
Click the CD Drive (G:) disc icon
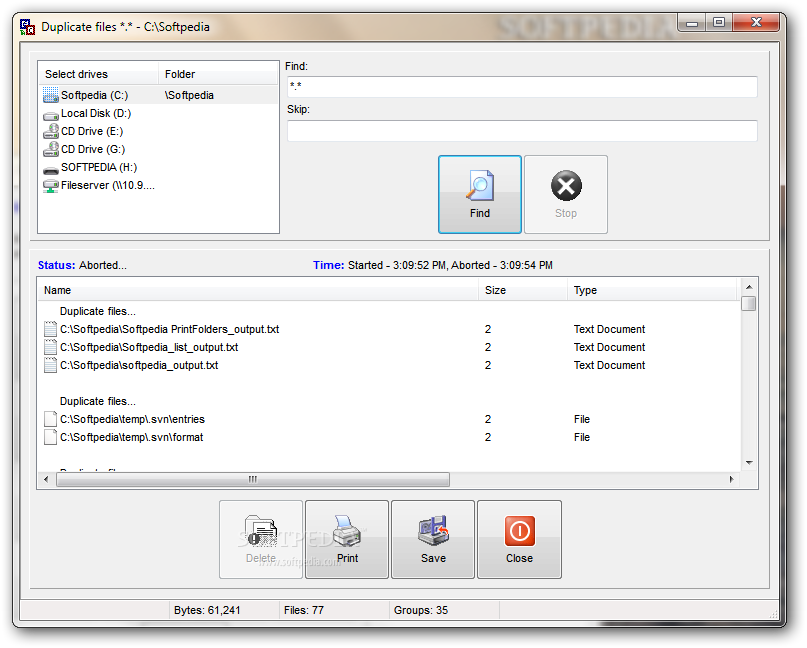(50, 149)
